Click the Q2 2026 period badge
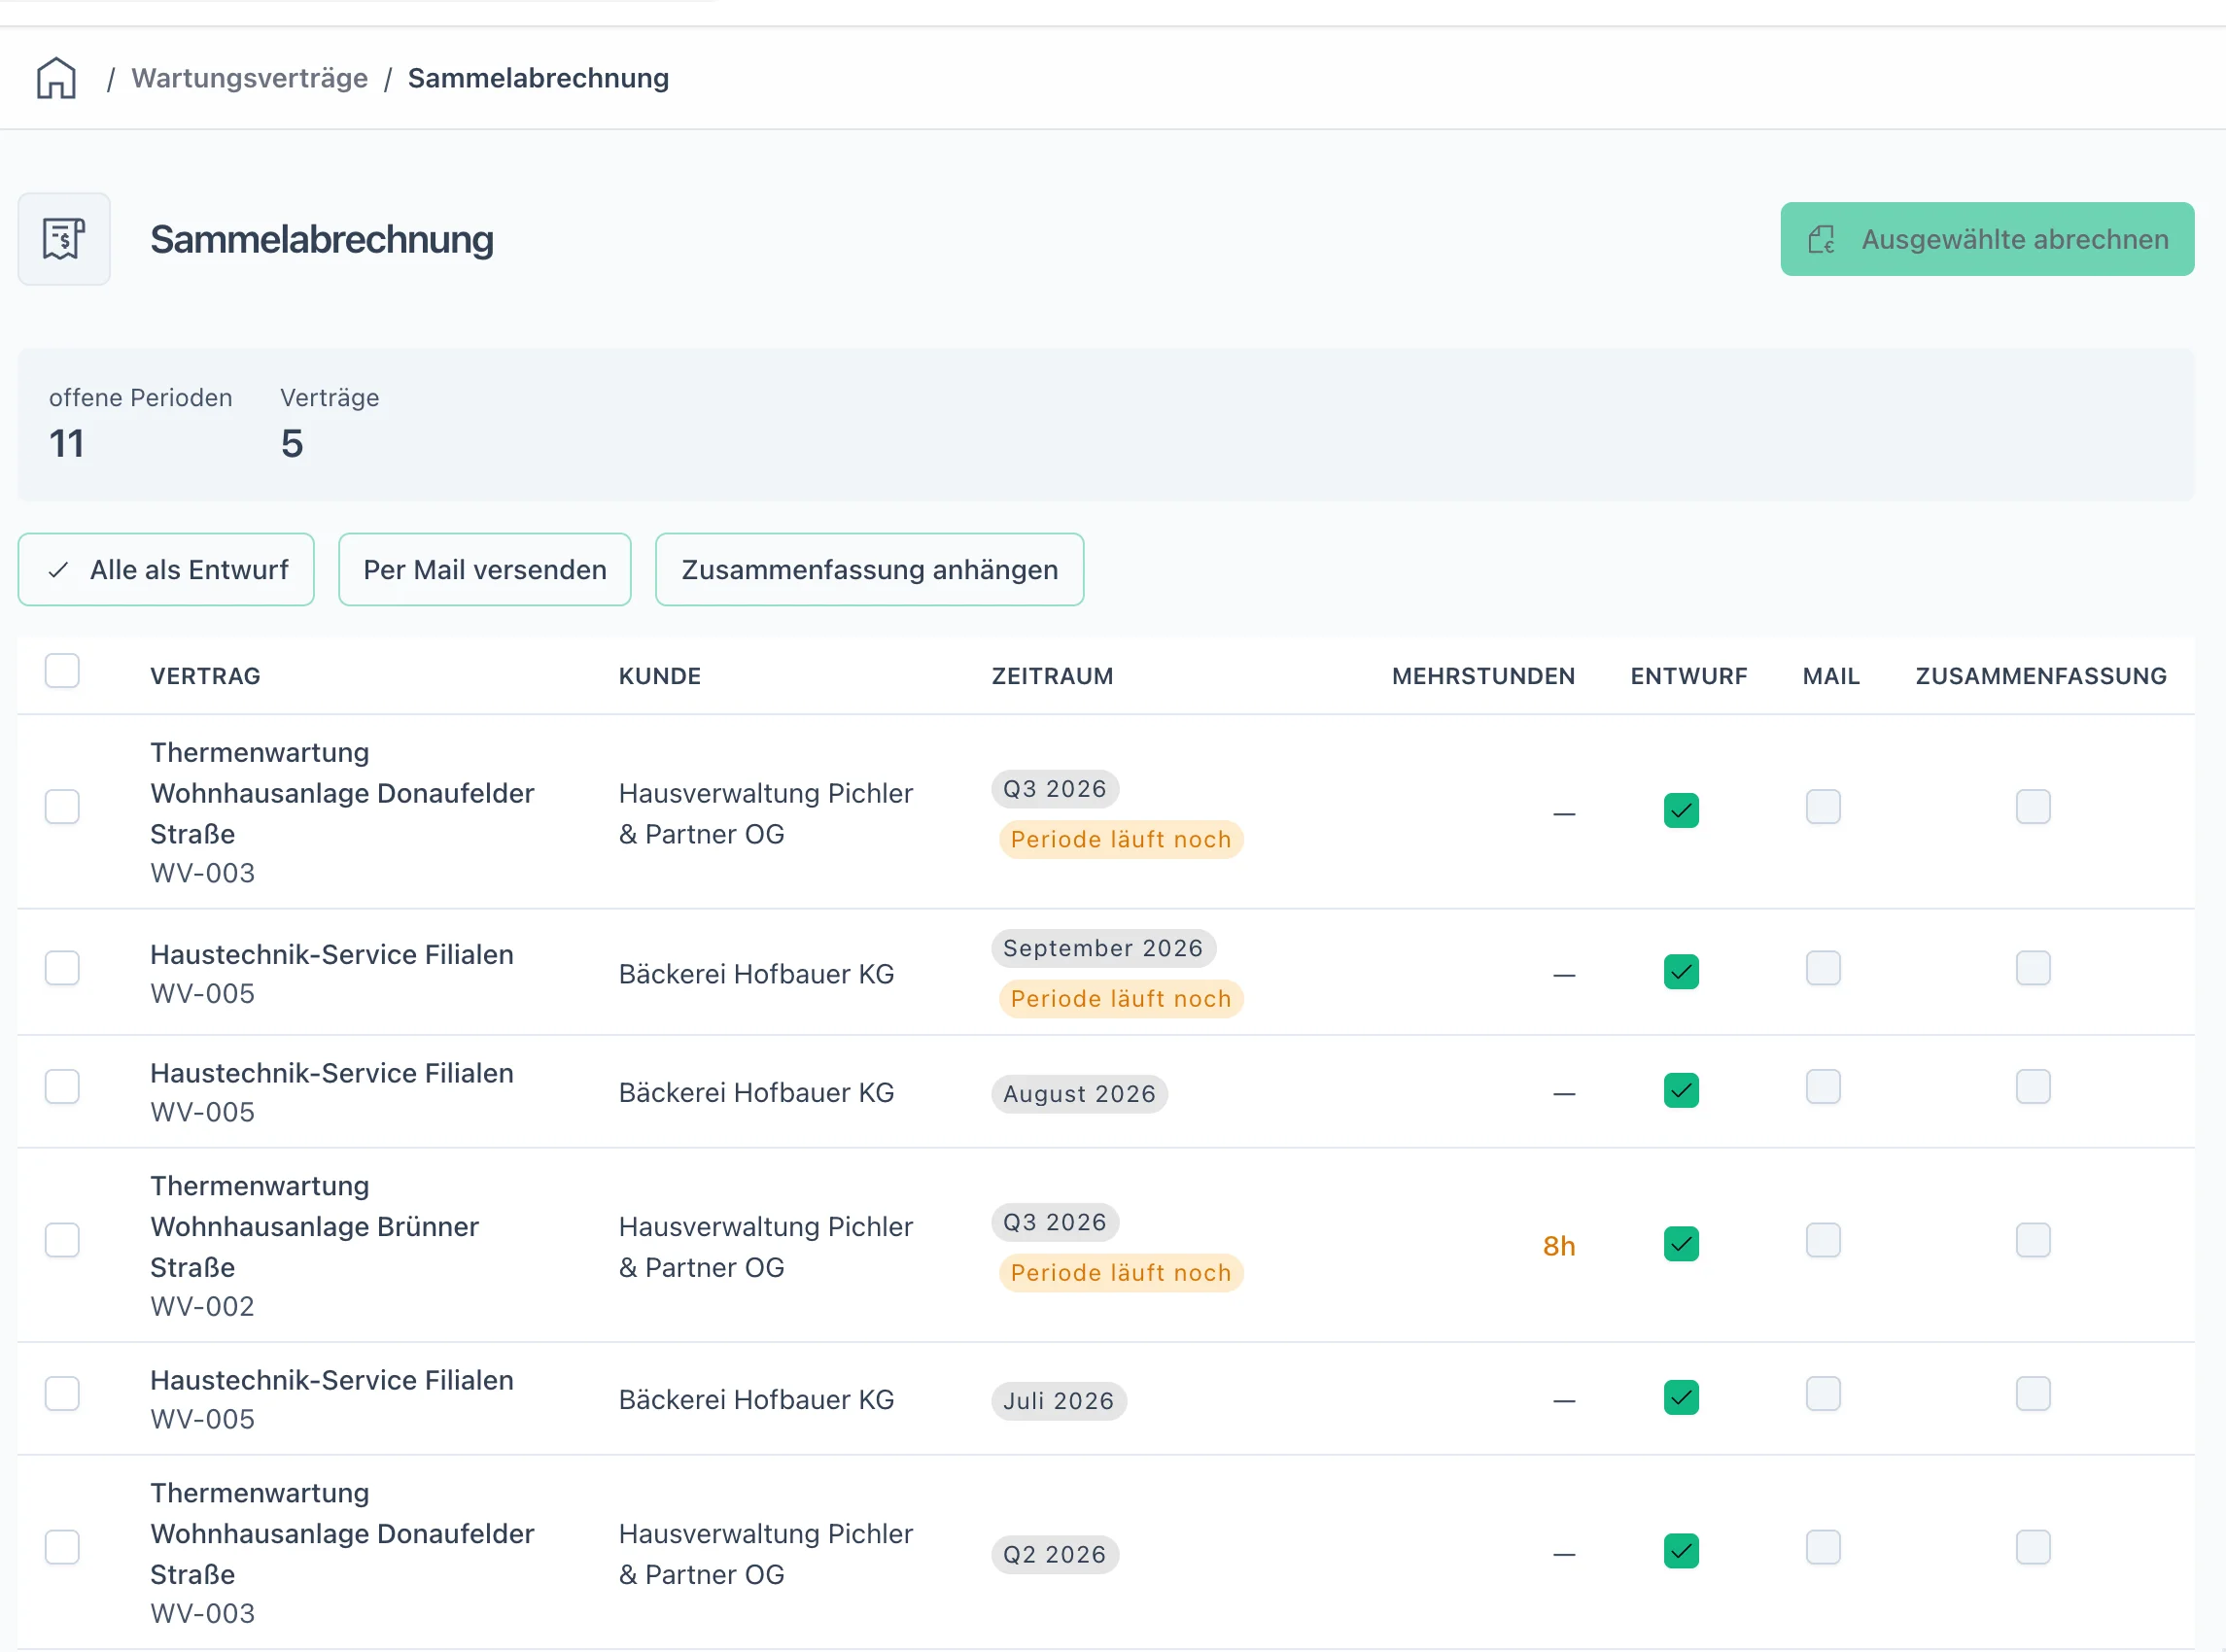2226x1652 pixels. pos(1055,1555)
